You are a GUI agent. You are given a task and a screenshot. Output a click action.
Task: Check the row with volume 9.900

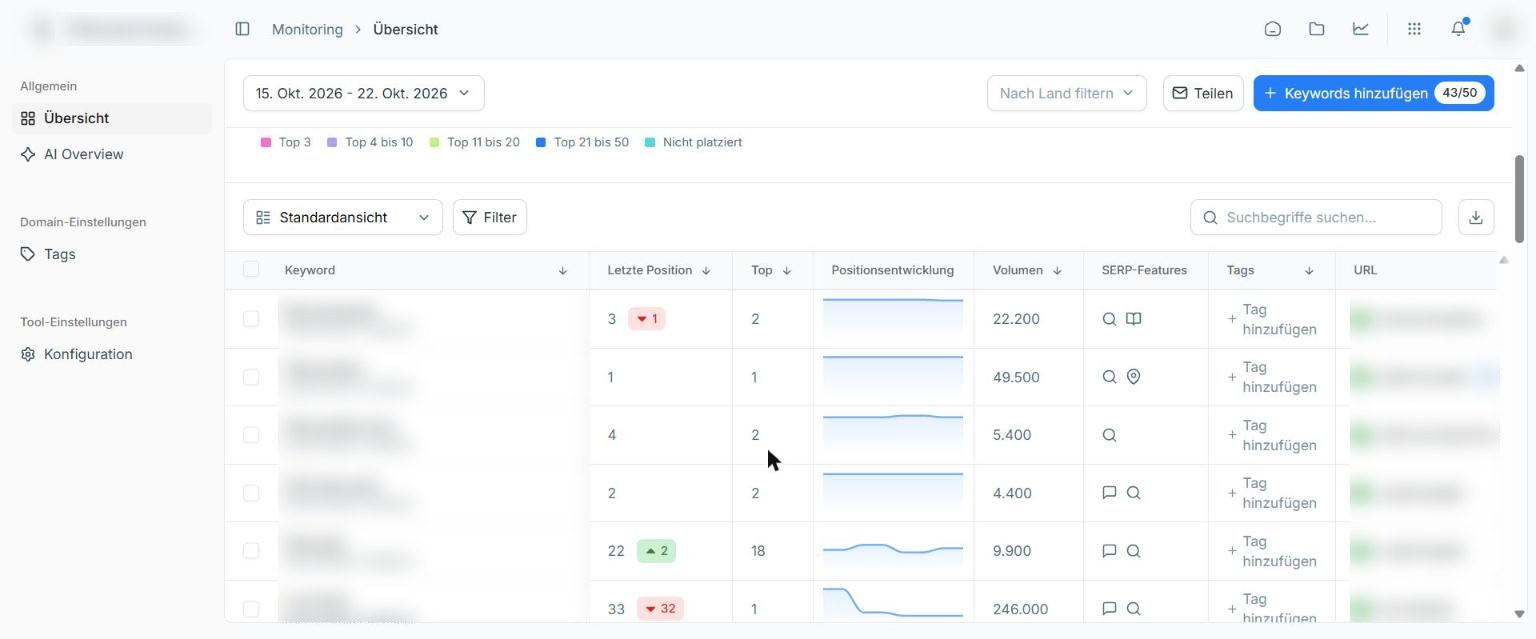(x=251, y=551)
